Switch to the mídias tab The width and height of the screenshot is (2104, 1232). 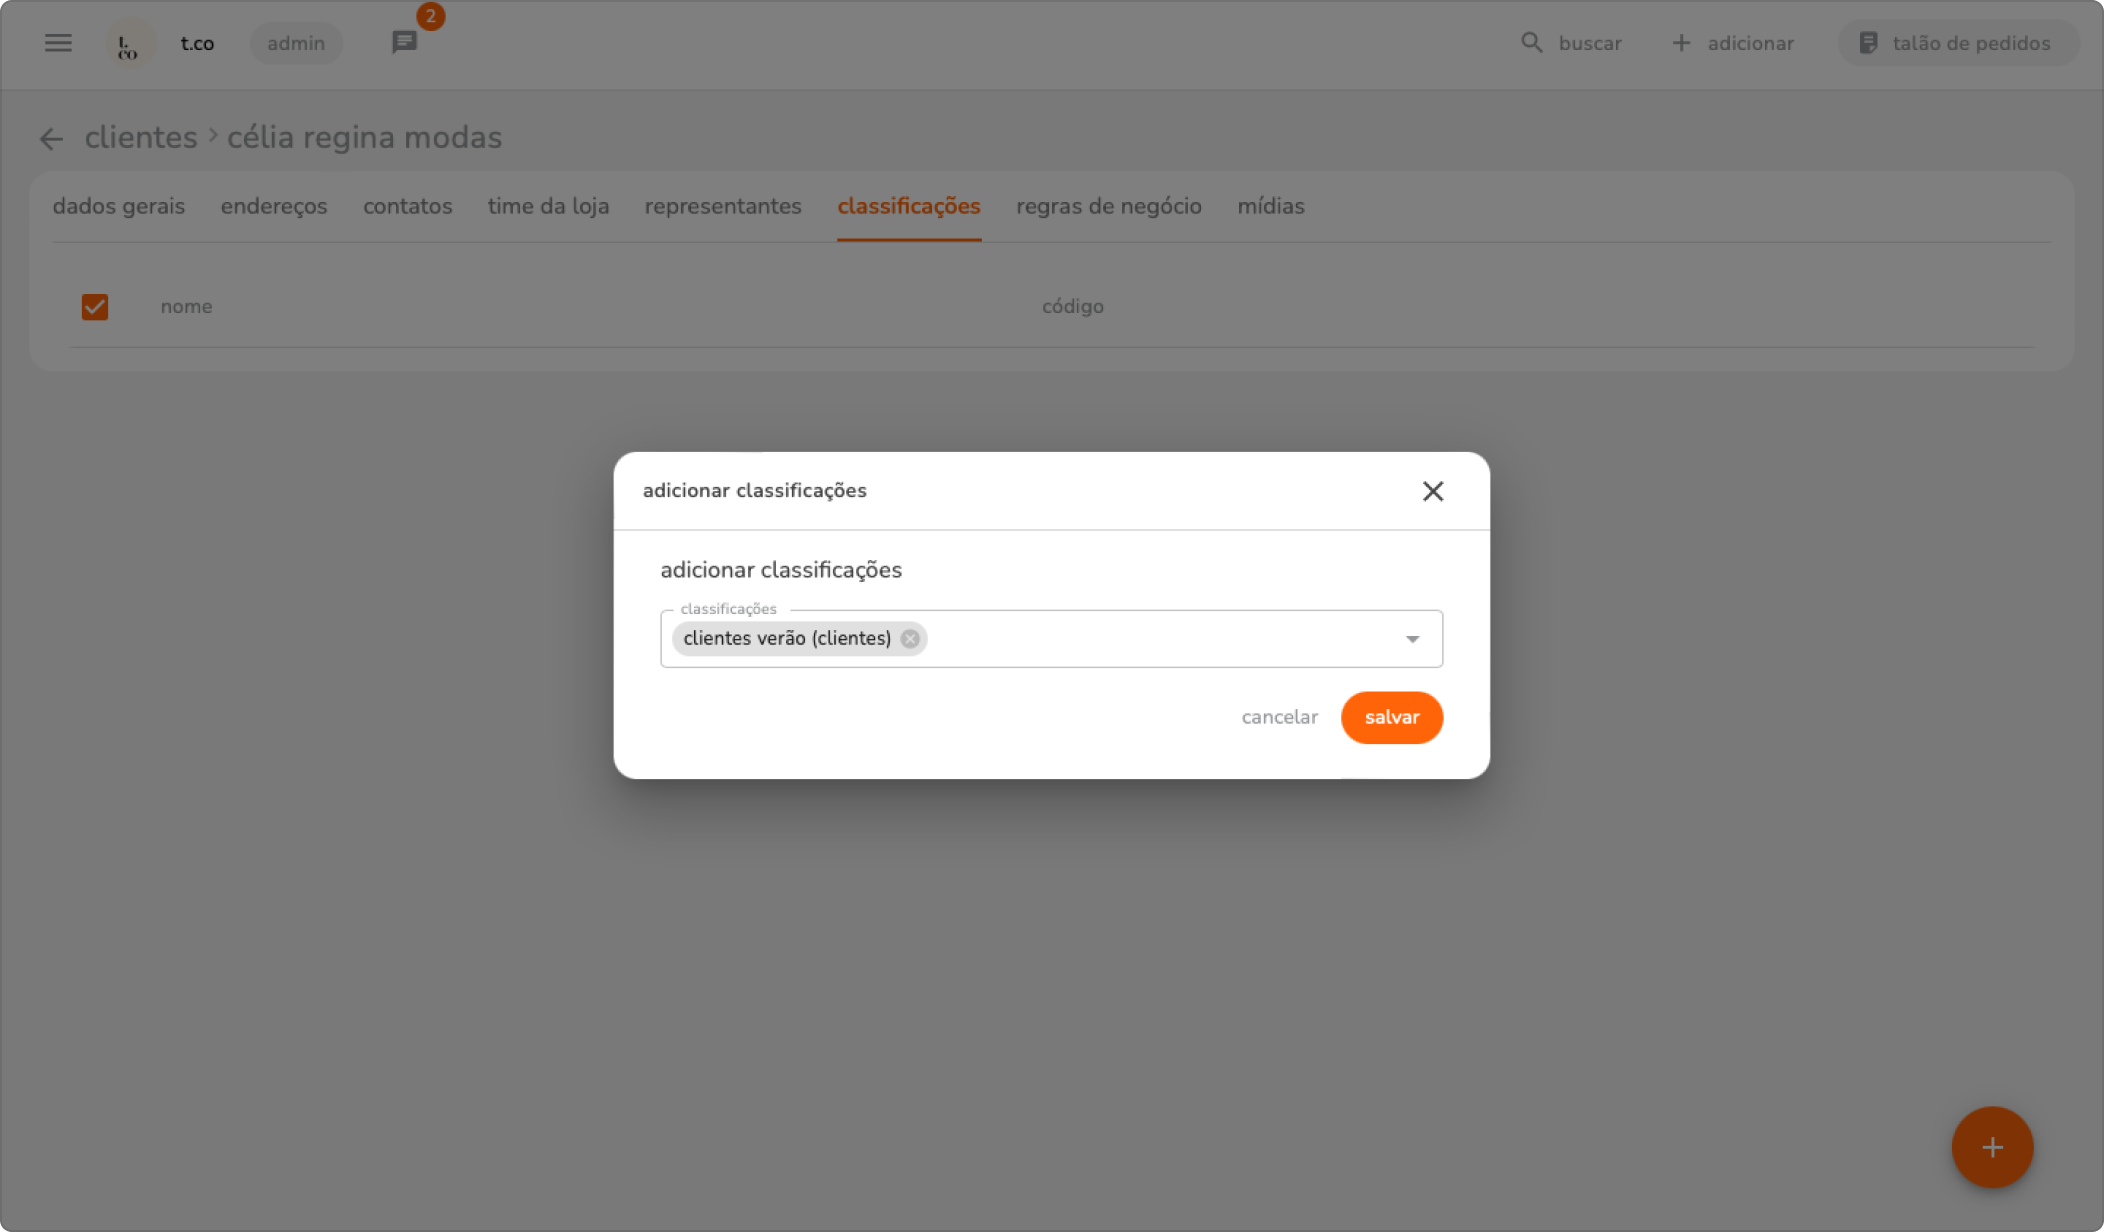(1270, 206)
